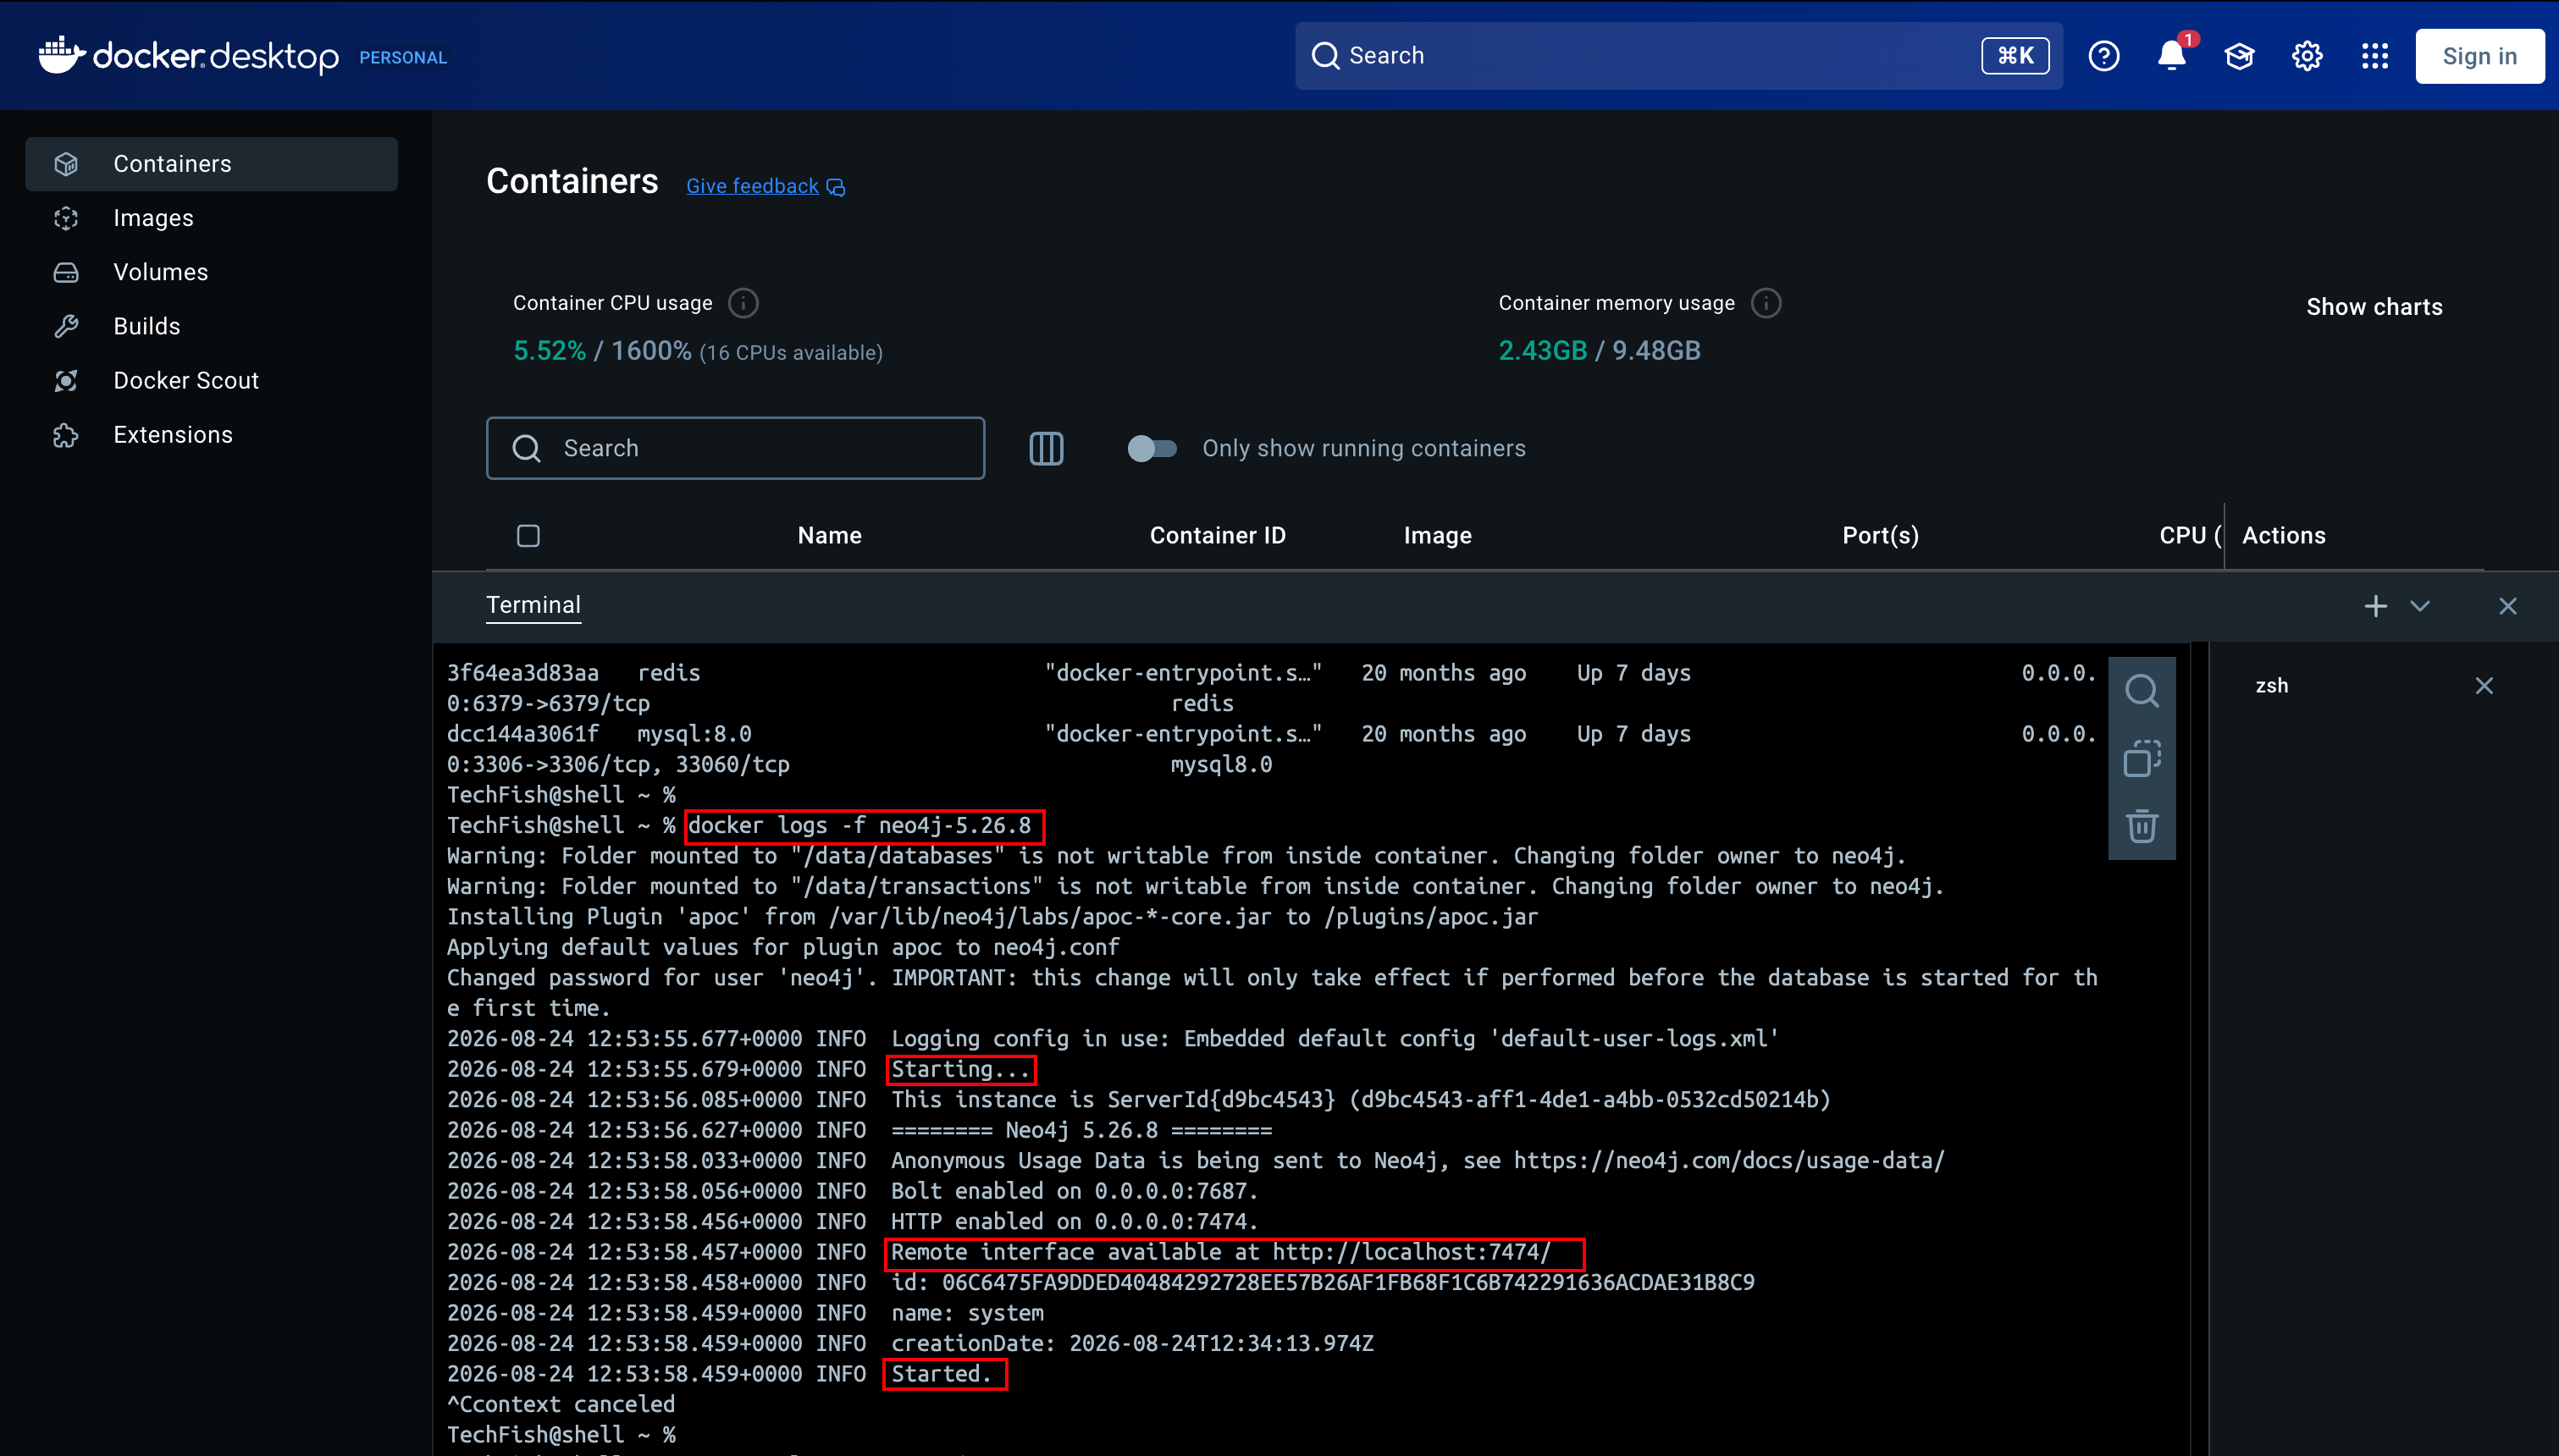The height and width of the screenshot is (1456, 2559).
Task: Click the Containers cube icon in sidebar
Action: coord(66,164)
